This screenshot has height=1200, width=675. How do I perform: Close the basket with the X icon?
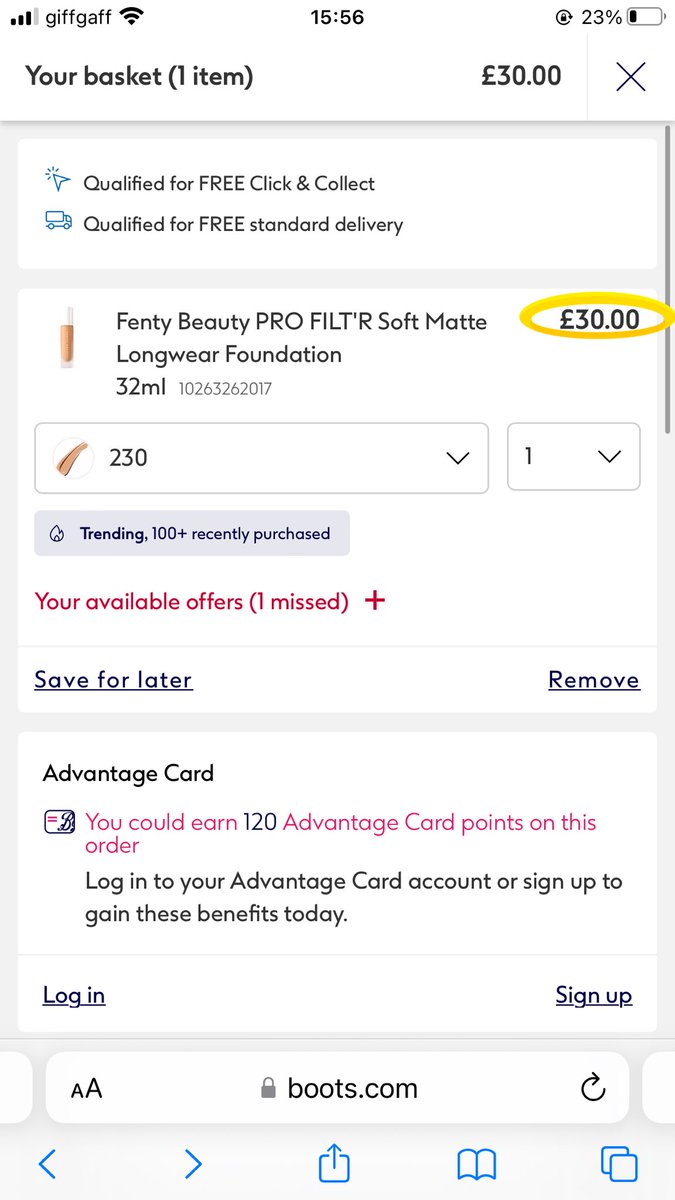630,77
